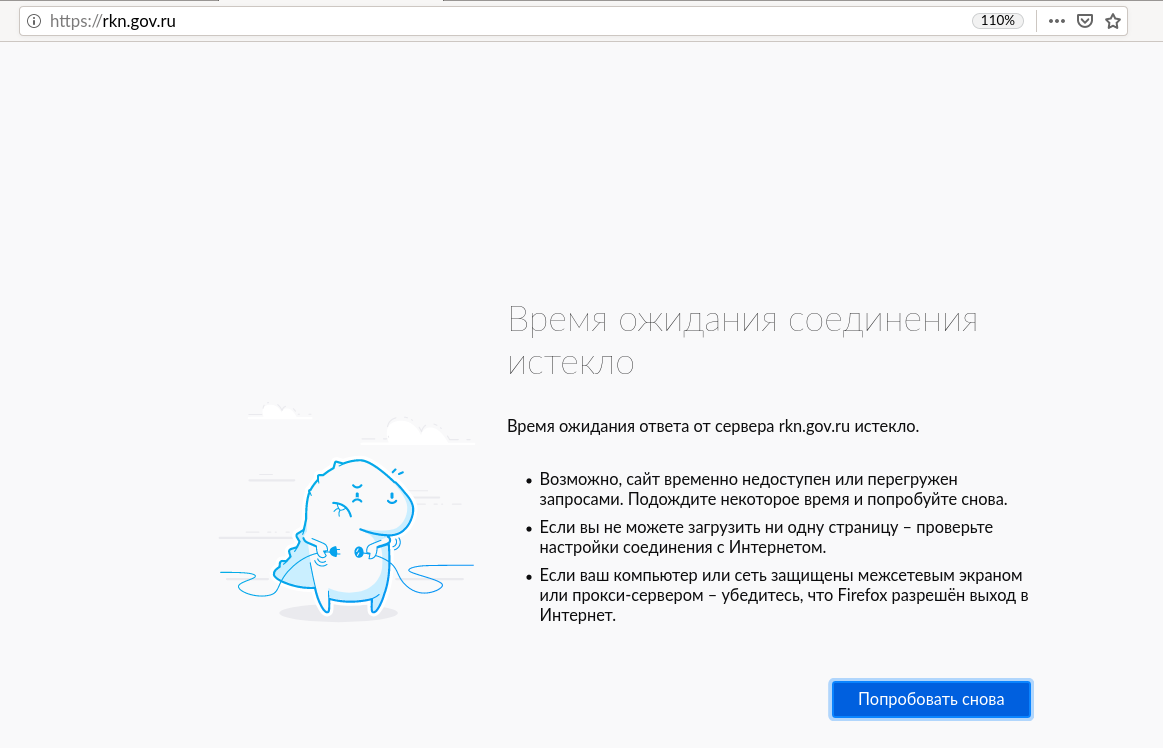The height and width of the screenshot is (748, 1163).
Task: Reset zoom via the 110% badge
Action: point(997,20)
